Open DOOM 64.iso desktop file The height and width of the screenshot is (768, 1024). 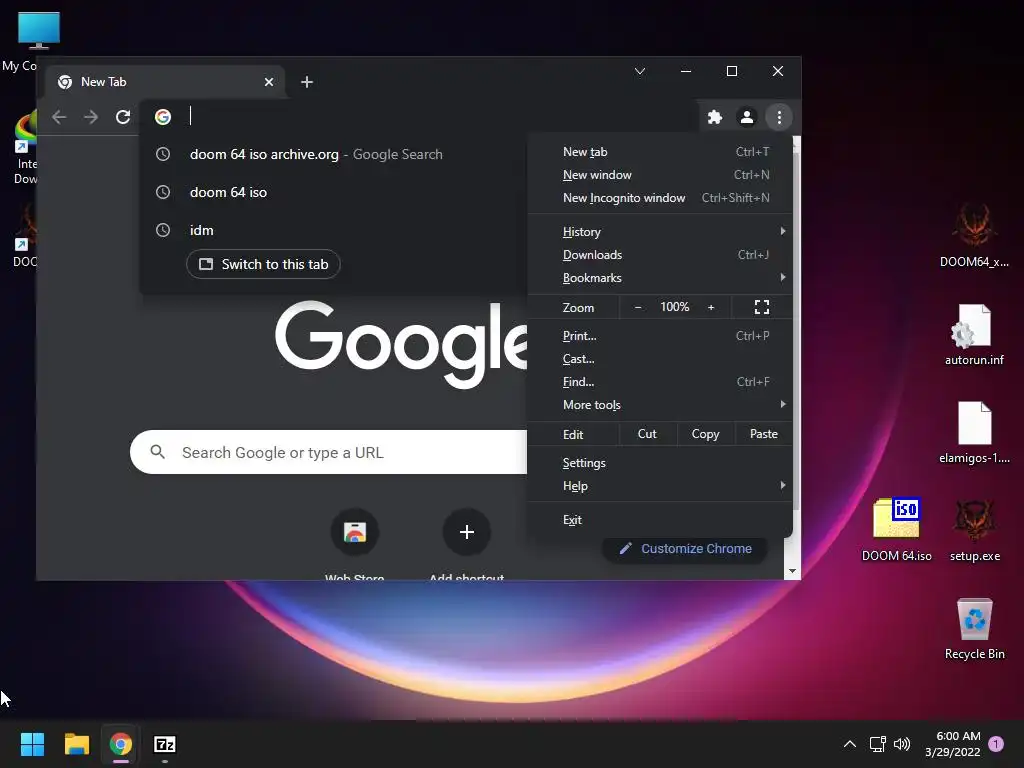pyautogui.click(x=897, y=529)
